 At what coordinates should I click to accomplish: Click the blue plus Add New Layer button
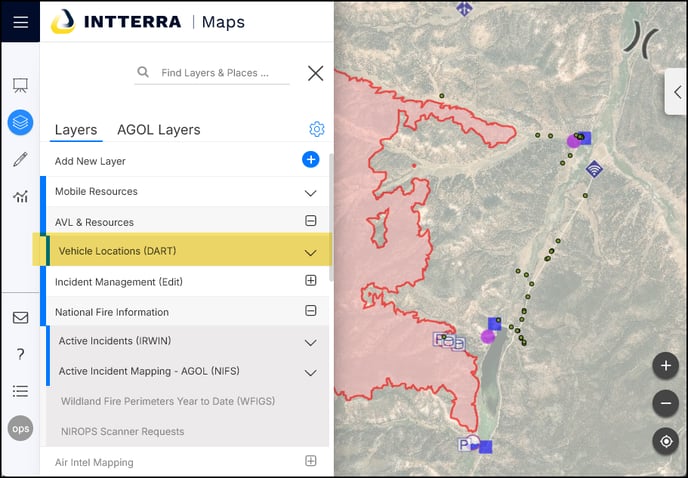click(x=311, y=159)
